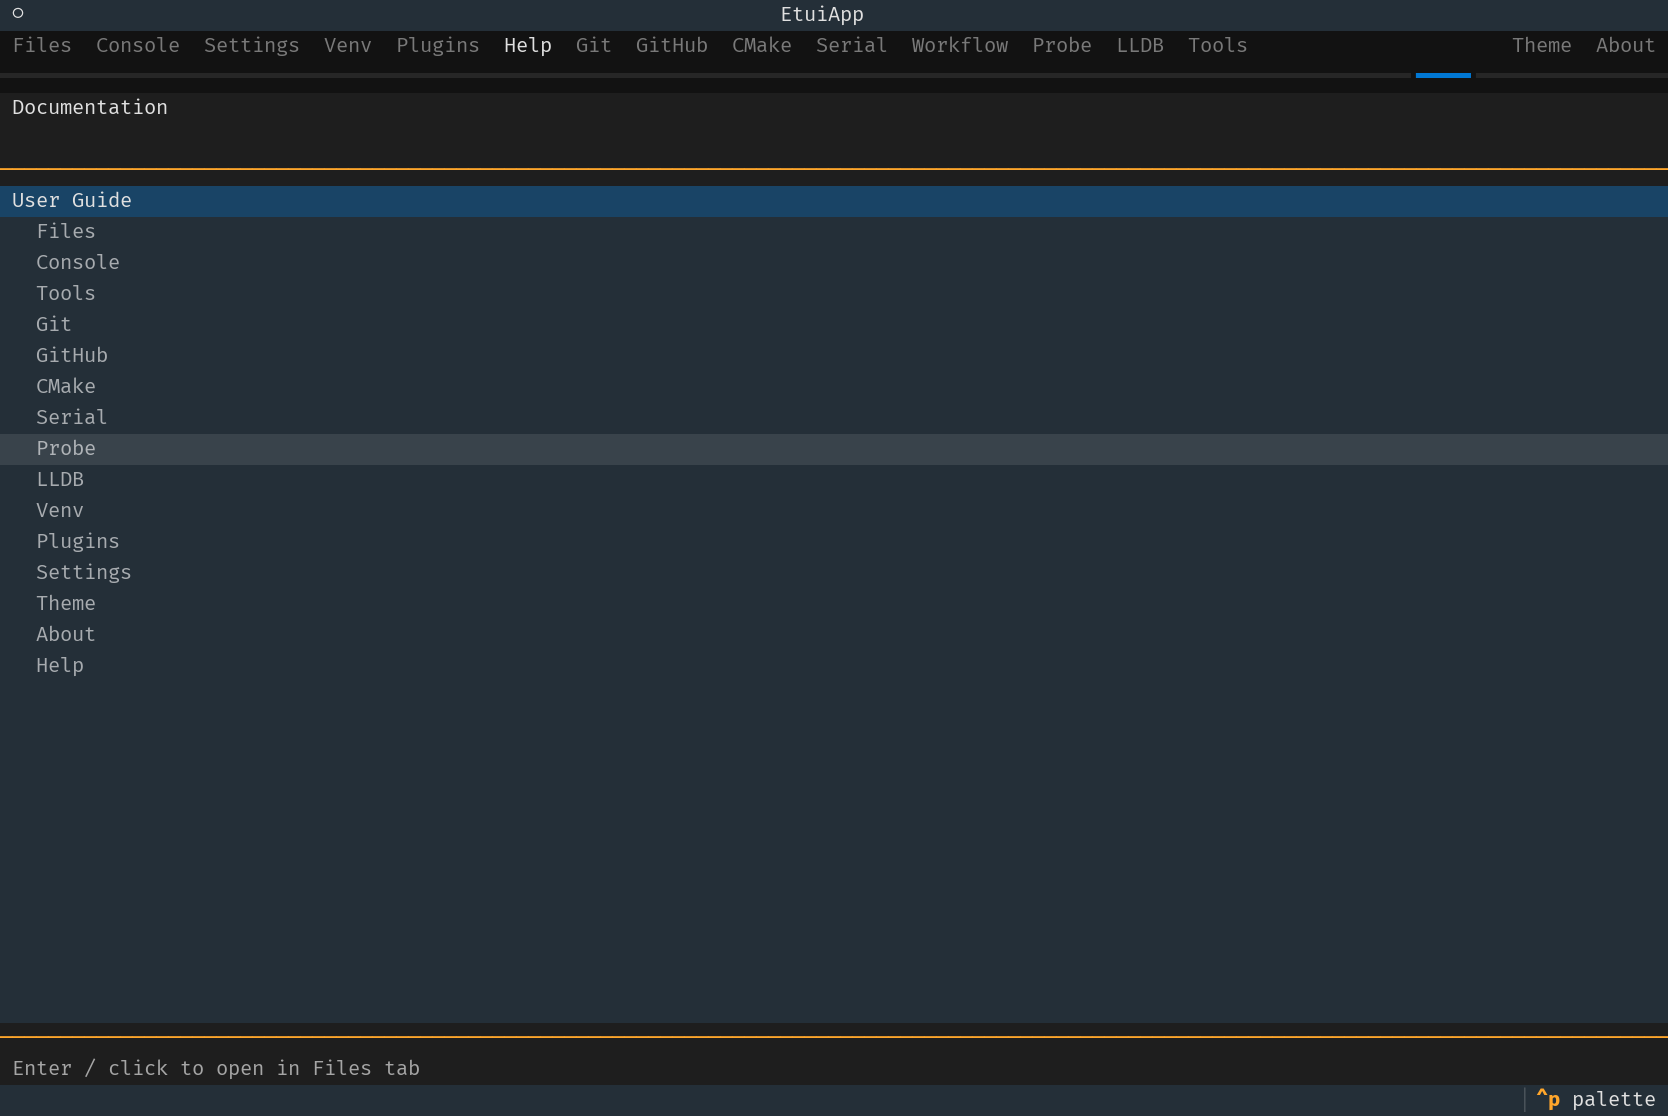Switch to the Theme tab in the top bar
This screenshot has width=1668, height=1116.
pos(1542,46)
